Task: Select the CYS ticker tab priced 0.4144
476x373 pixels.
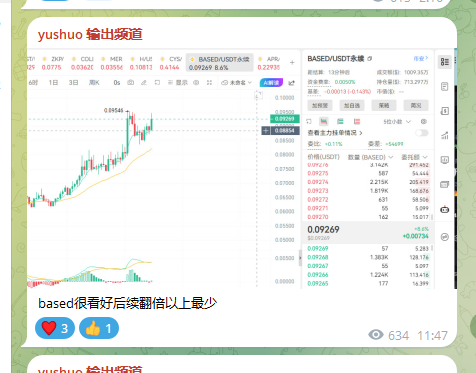Action: (x=171, y=63)
